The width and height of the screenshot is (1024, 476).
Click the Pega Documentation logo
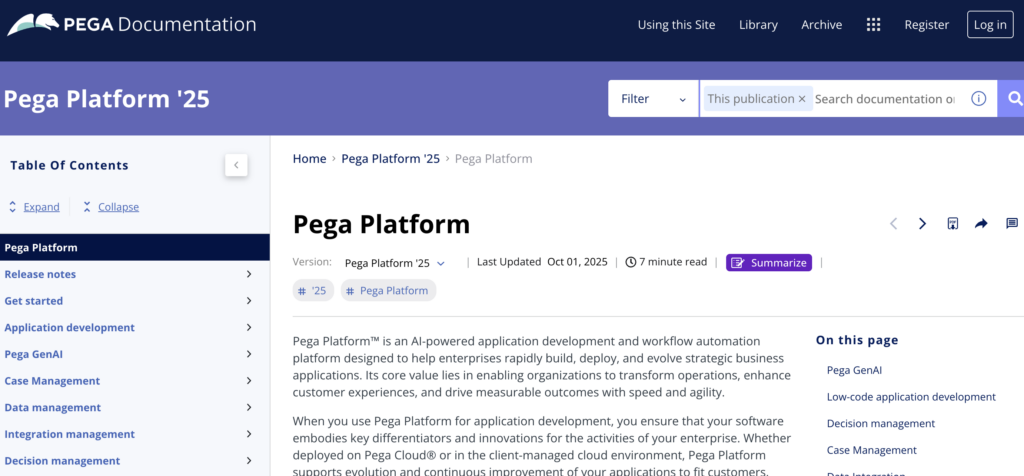(131, 25)
